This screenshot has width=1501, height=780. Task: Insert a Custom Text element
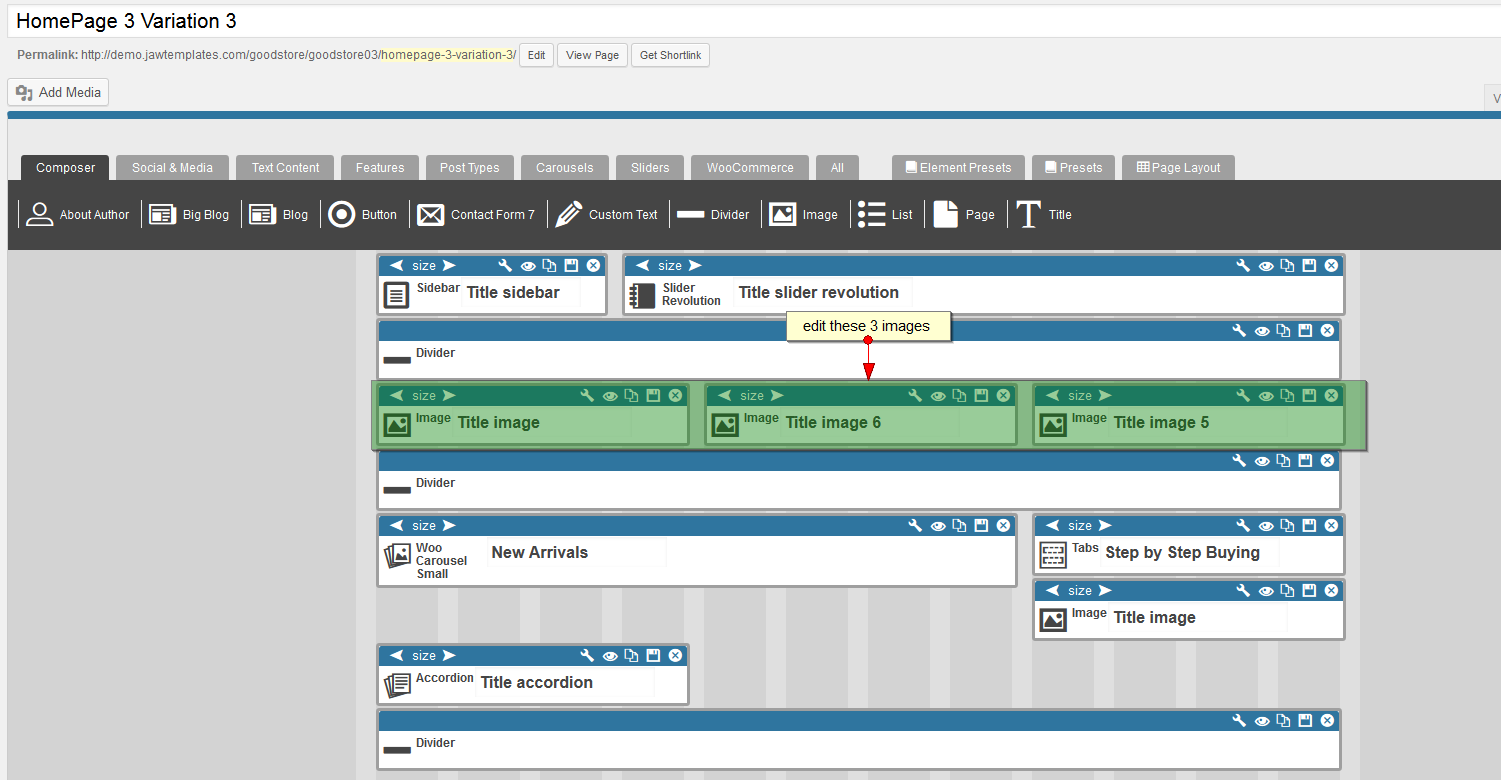point(607,215)
